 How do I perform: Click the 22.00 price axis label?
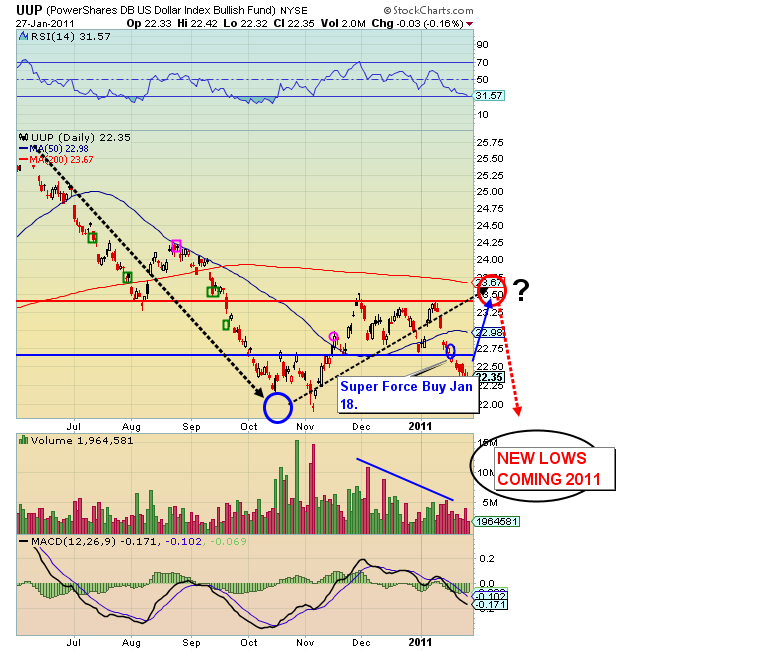click(x=490, y=405)
